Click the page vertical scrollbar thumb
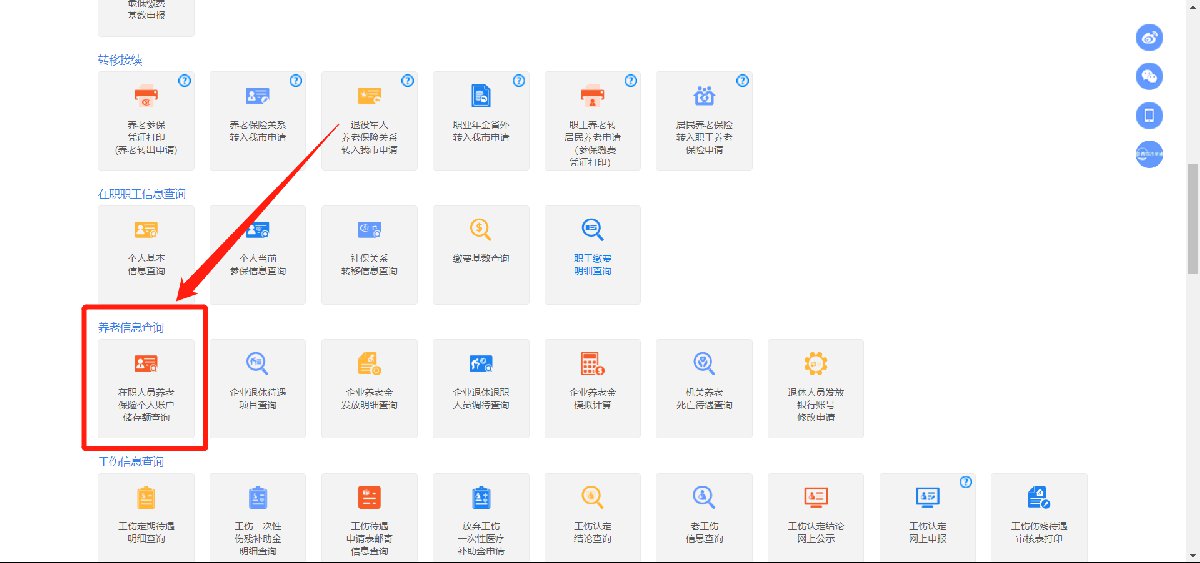This screenshot has width=1200, height=563. [1192, 218]
